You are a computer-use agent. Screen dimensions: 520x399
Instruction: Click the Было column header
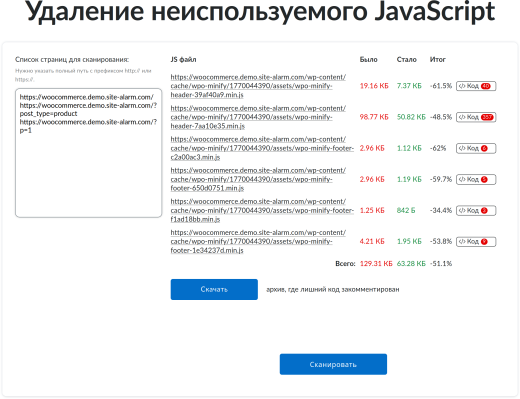[x=368, y=59]
